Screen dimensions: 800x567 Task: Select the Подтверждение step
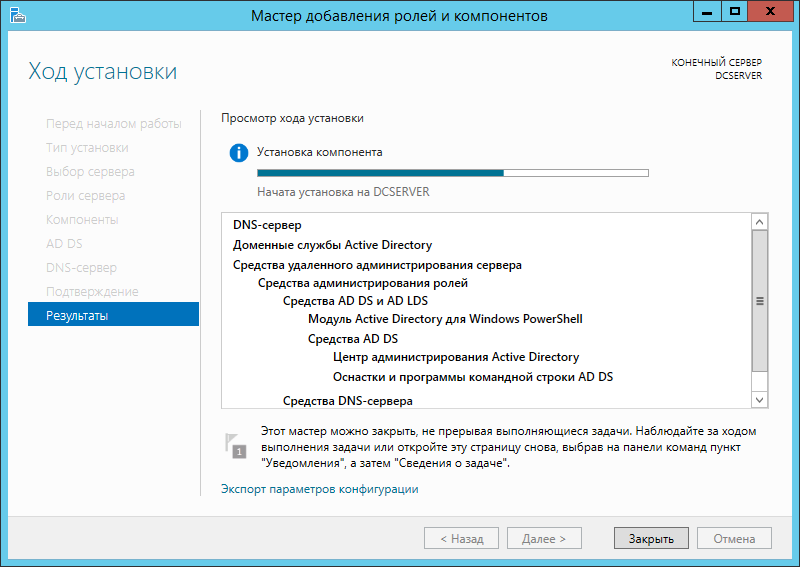point(92,291)
